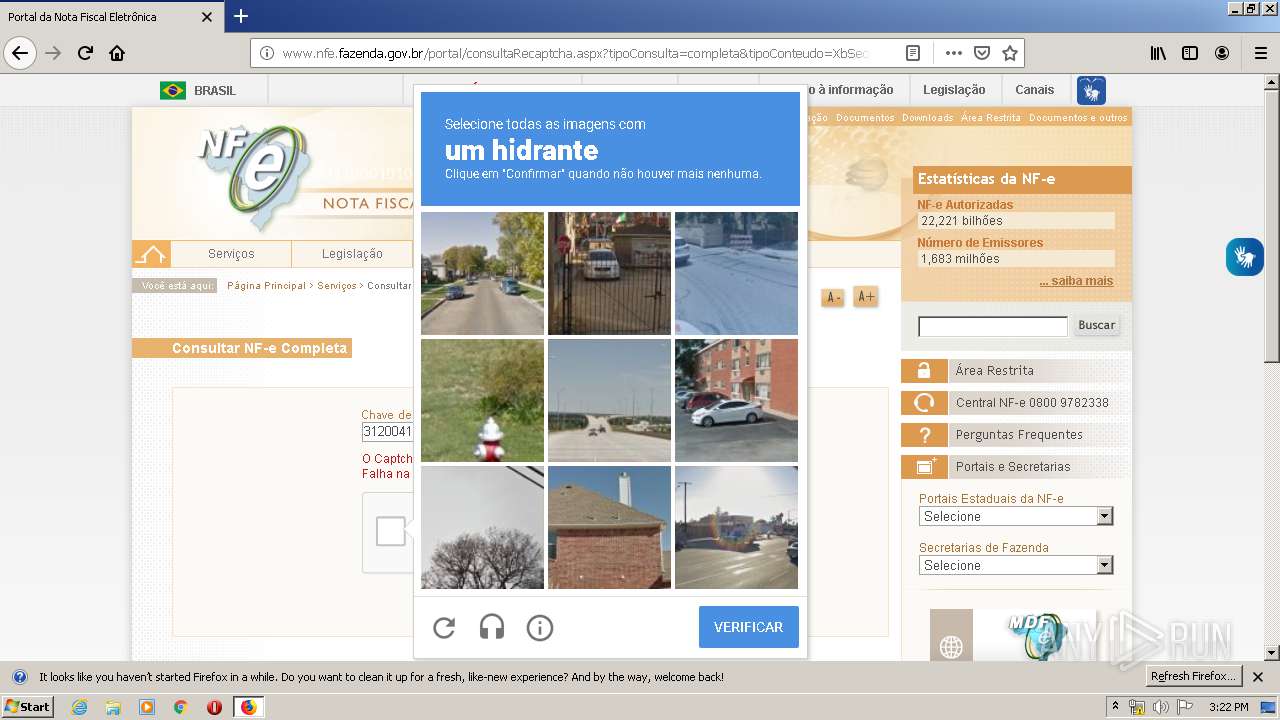The width and height of the screenshot is (1280, 720).
Task: Expand Secretarias de Fazenda dropdown
Action: pos(1016,565)
